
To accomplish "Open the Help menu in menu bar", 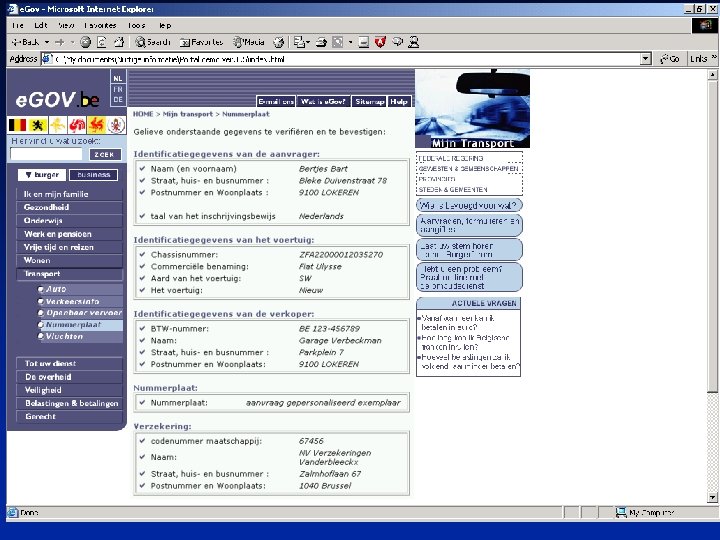I will click(165, 25).
